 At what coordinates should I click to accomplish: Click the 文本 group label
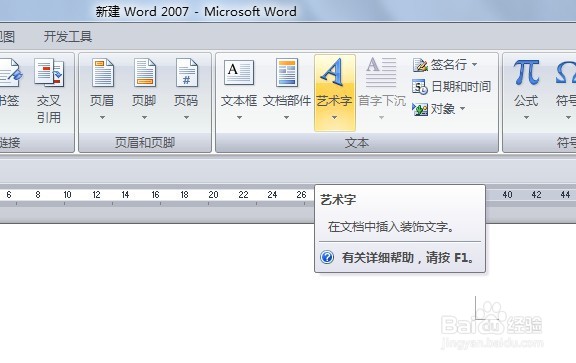coord(357,143)
